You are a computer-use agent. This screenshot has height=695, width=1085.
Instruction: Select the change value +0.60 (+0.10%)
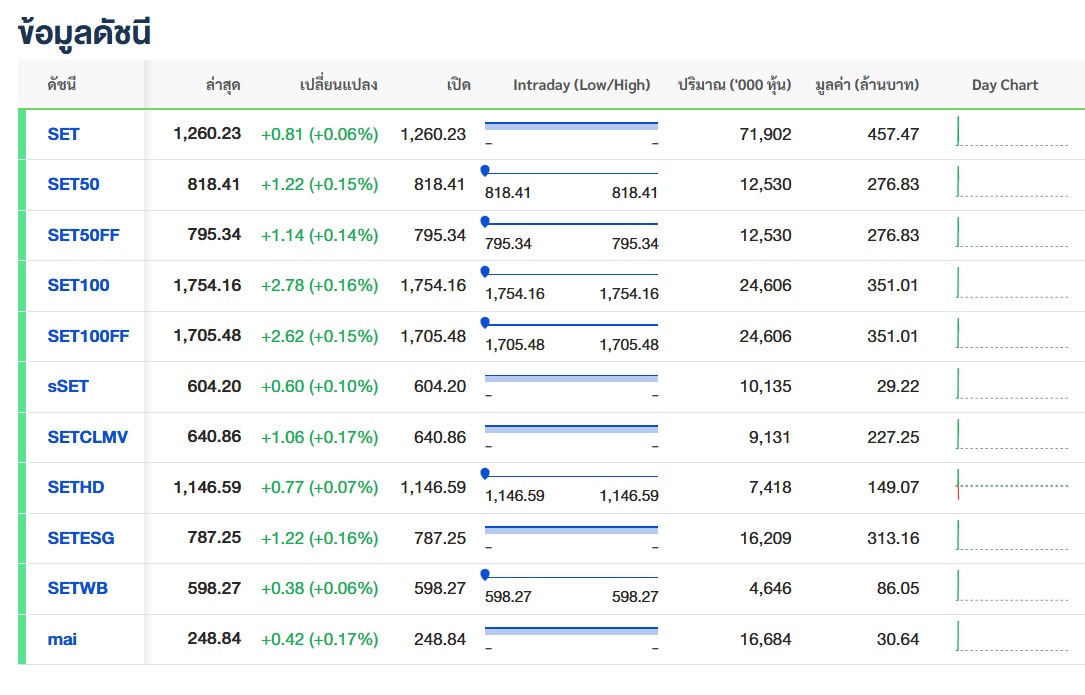click(320, 386)
